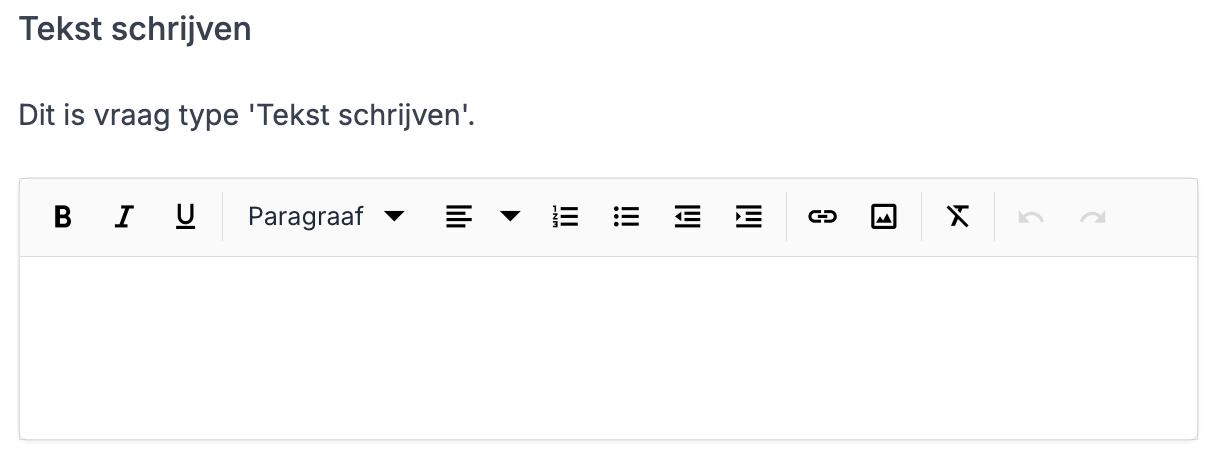The height and width of the screenshot is (466, 1220).
Task: Open the Paragraaf style dropdown
Action: tap(306, 216)
